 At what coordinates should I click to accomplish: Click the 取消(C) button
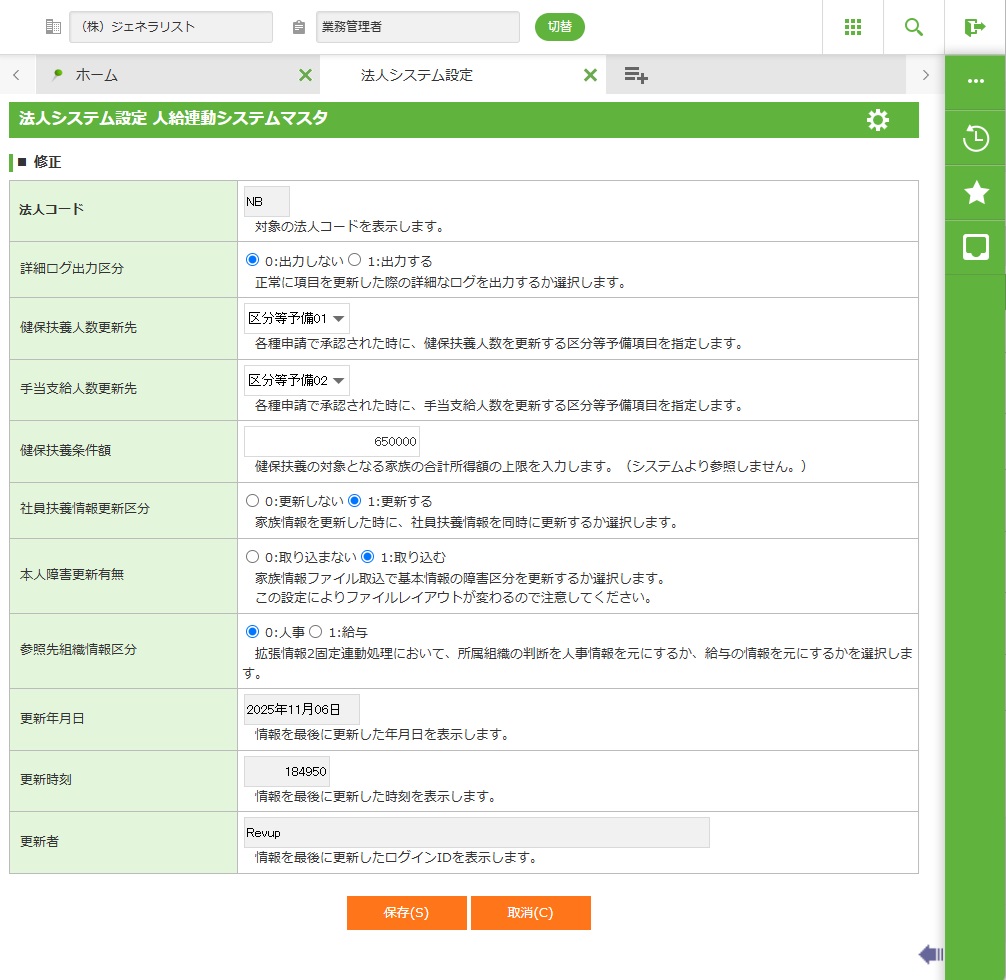[530, 913]
